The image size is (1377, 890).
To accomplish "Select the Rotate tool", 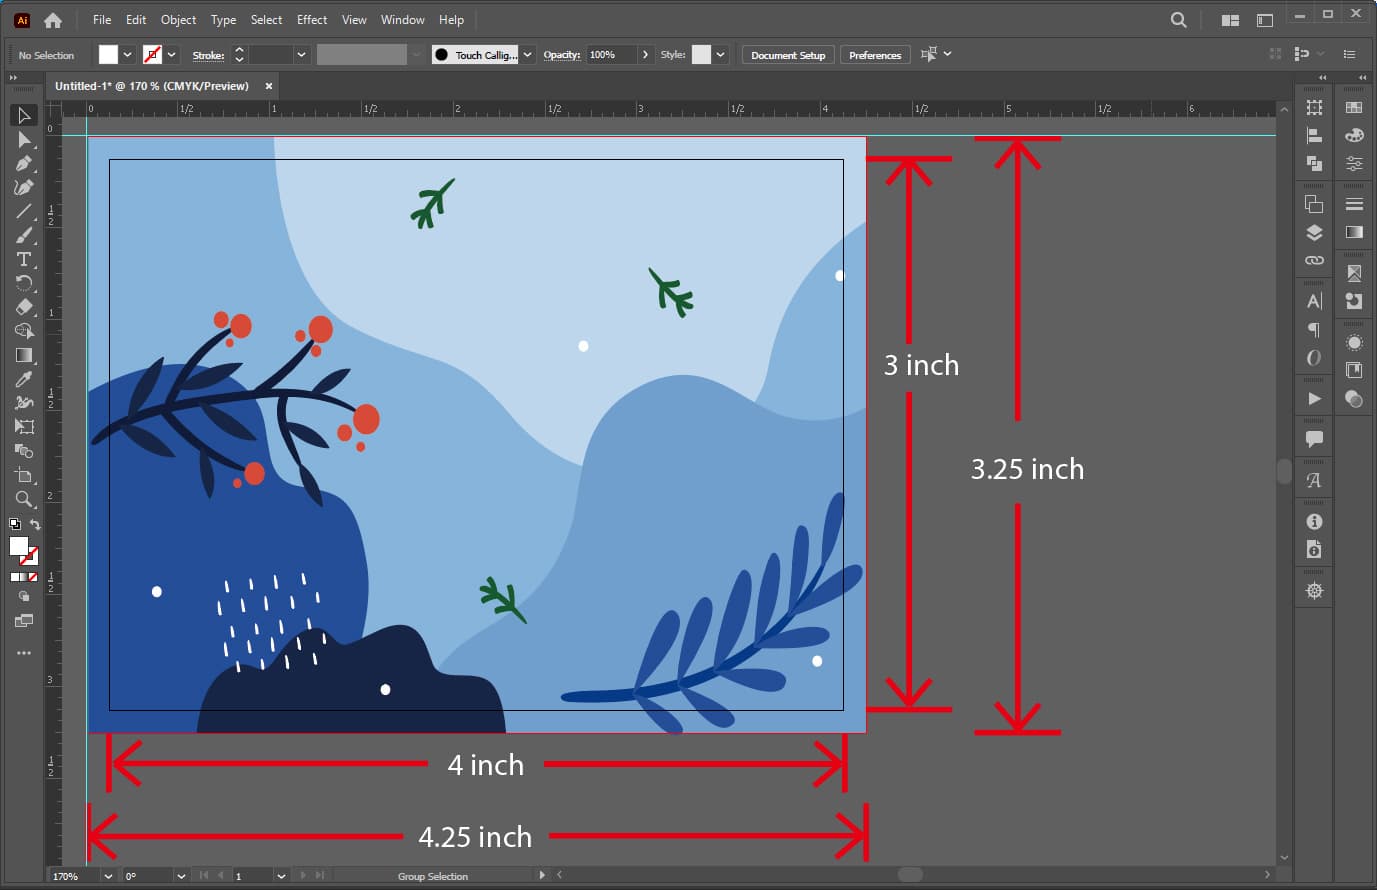I will coord(24,283).
